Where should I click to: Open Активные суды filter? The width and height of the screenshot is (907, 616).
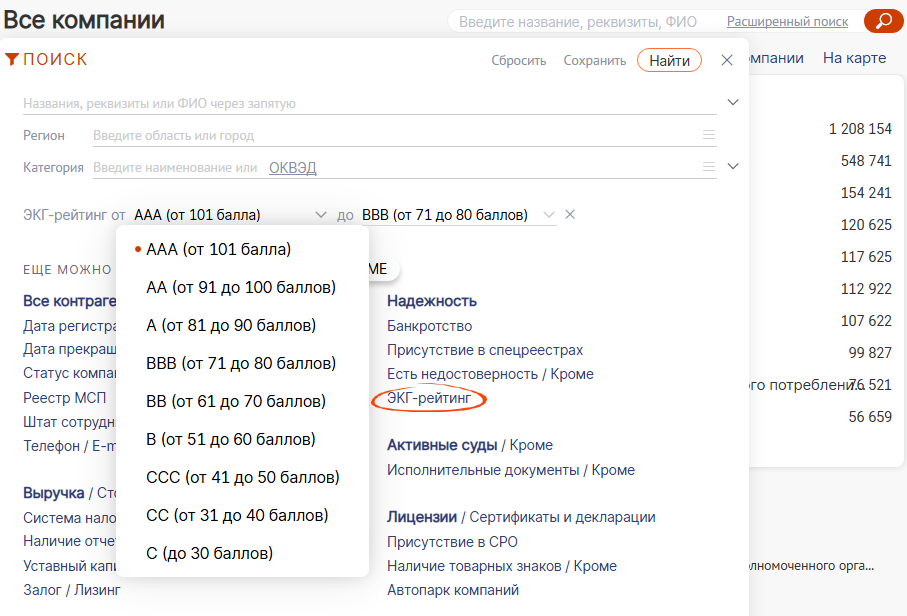(442, 445)
